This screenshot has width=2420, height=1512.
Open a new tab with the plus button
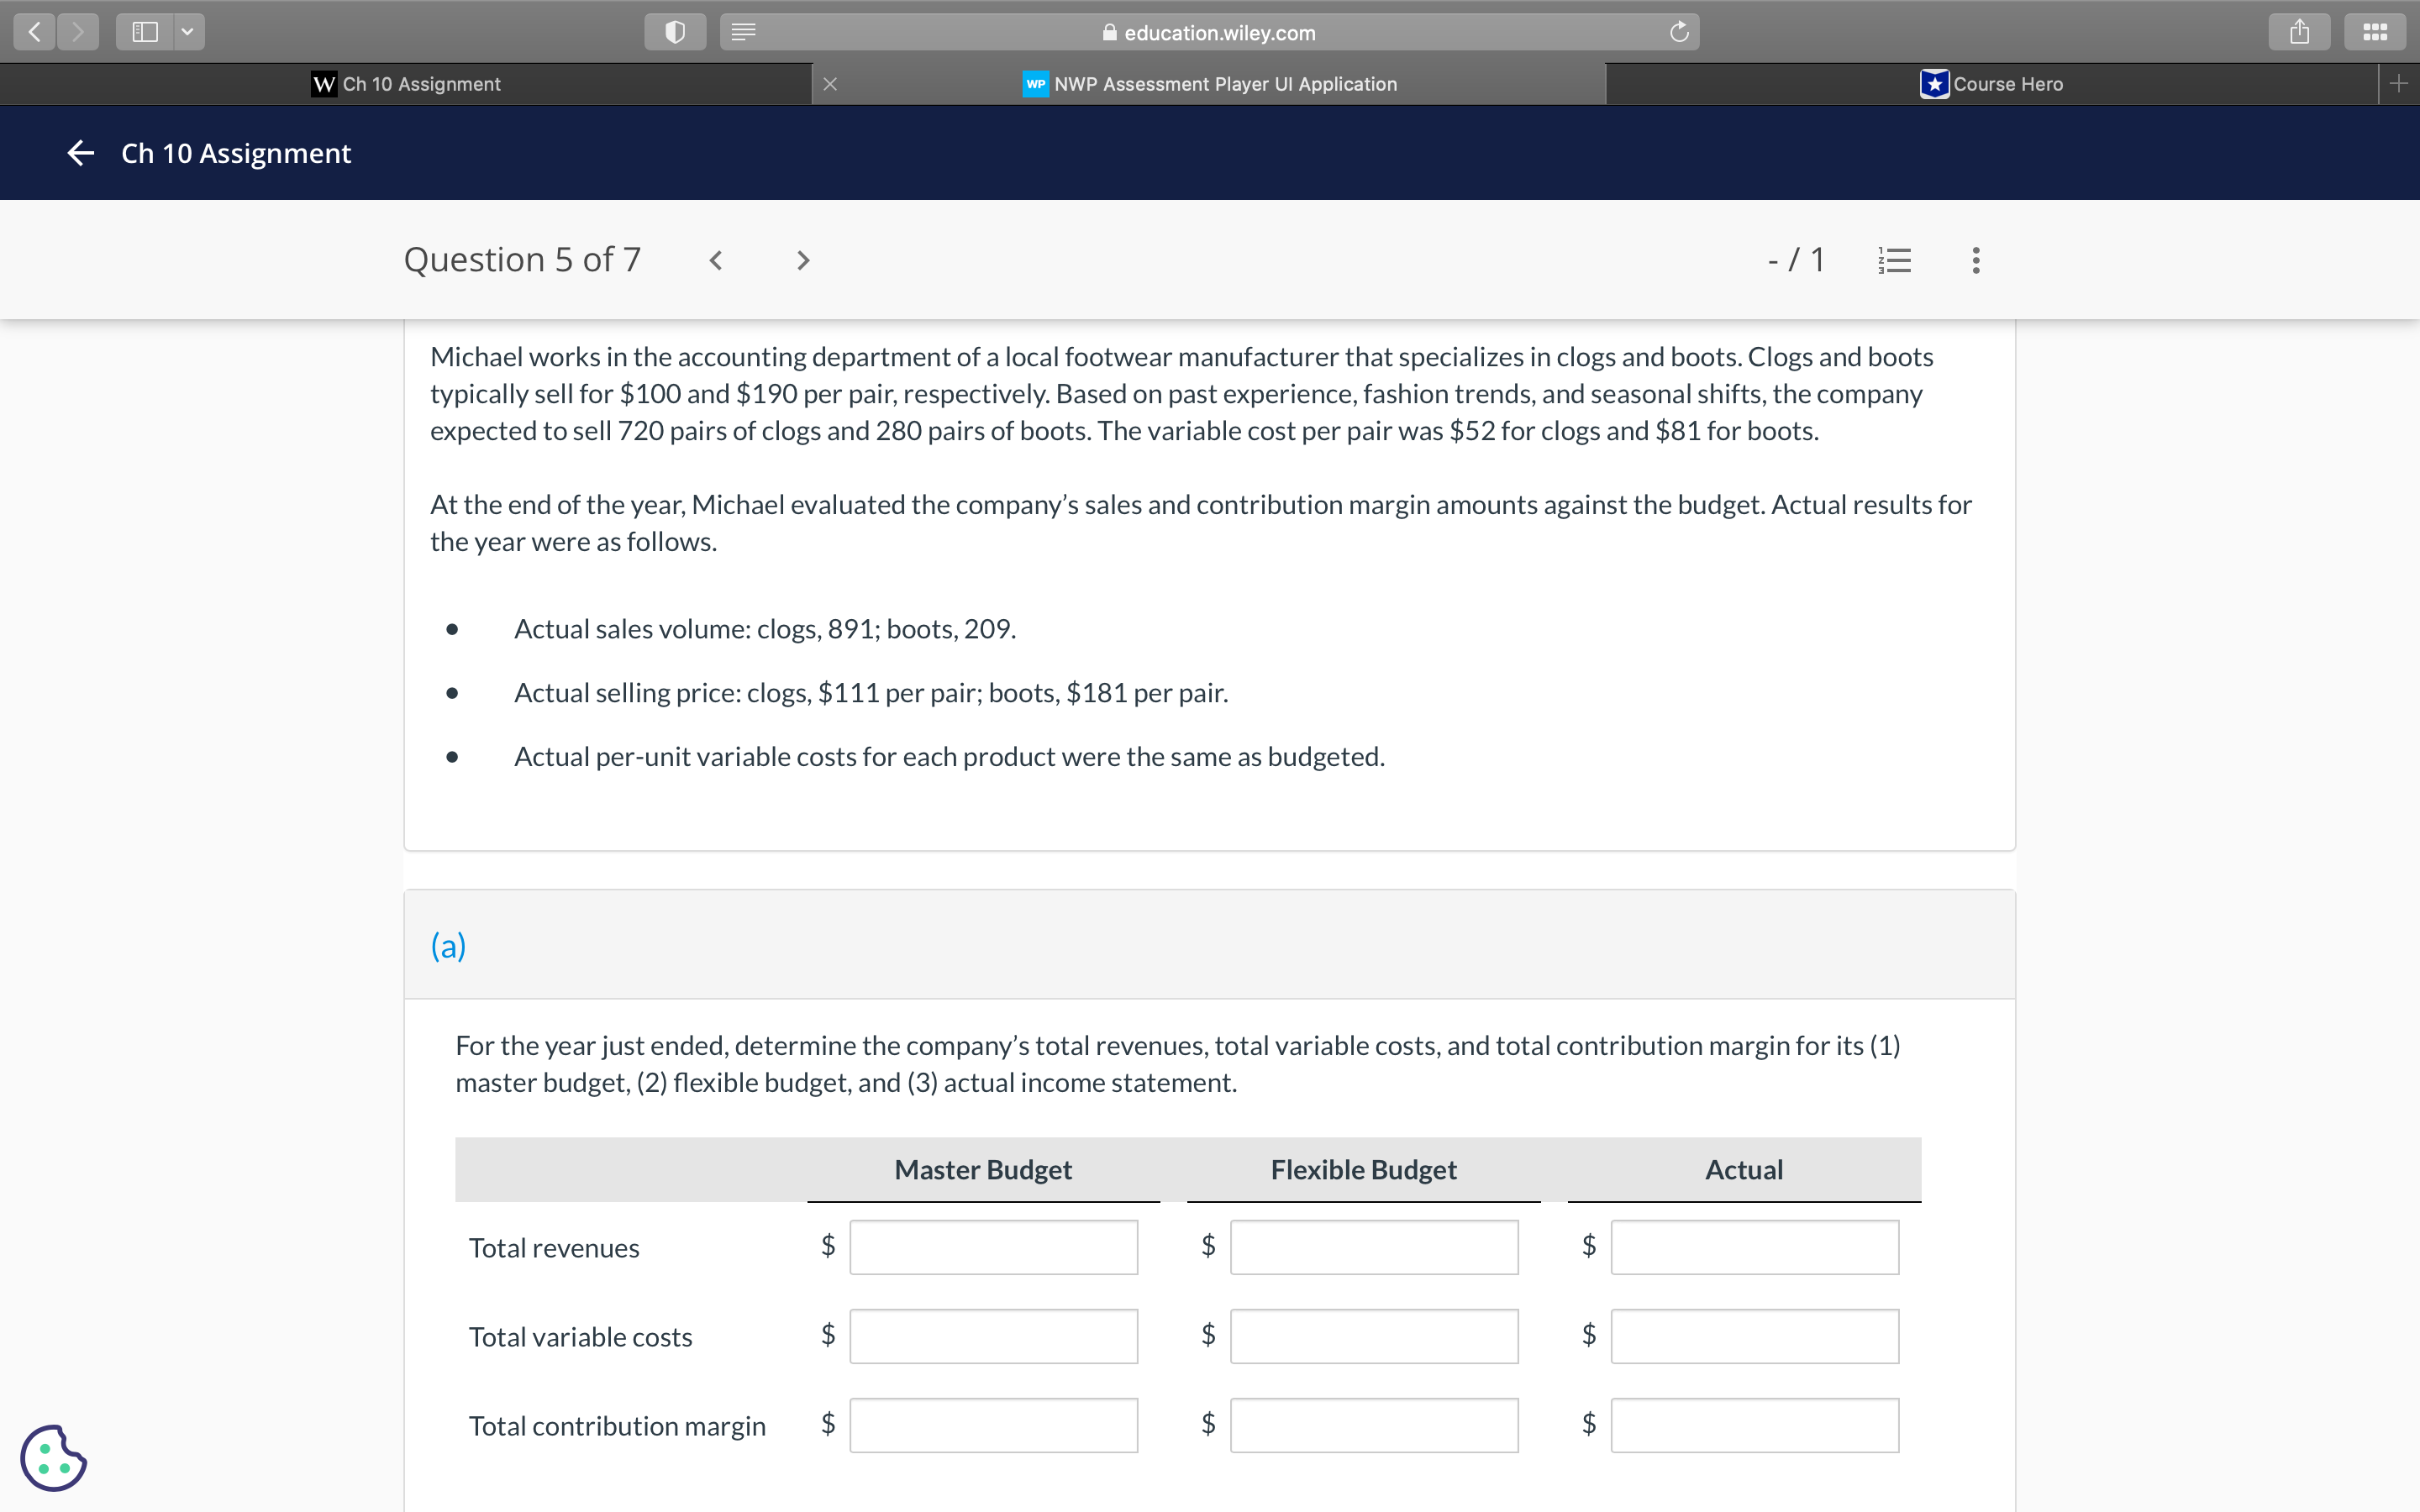pyautogui.click(x=2399, y=84)
